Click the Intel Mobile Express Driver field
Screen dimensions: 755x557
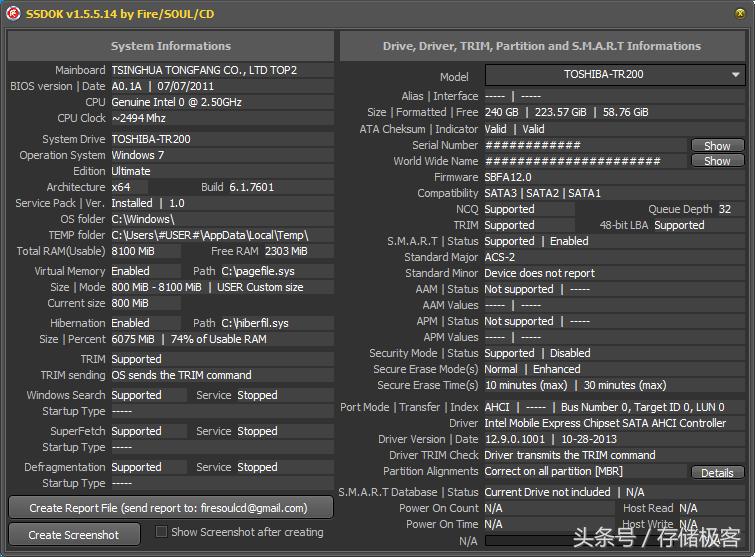(x=612, y=423)
